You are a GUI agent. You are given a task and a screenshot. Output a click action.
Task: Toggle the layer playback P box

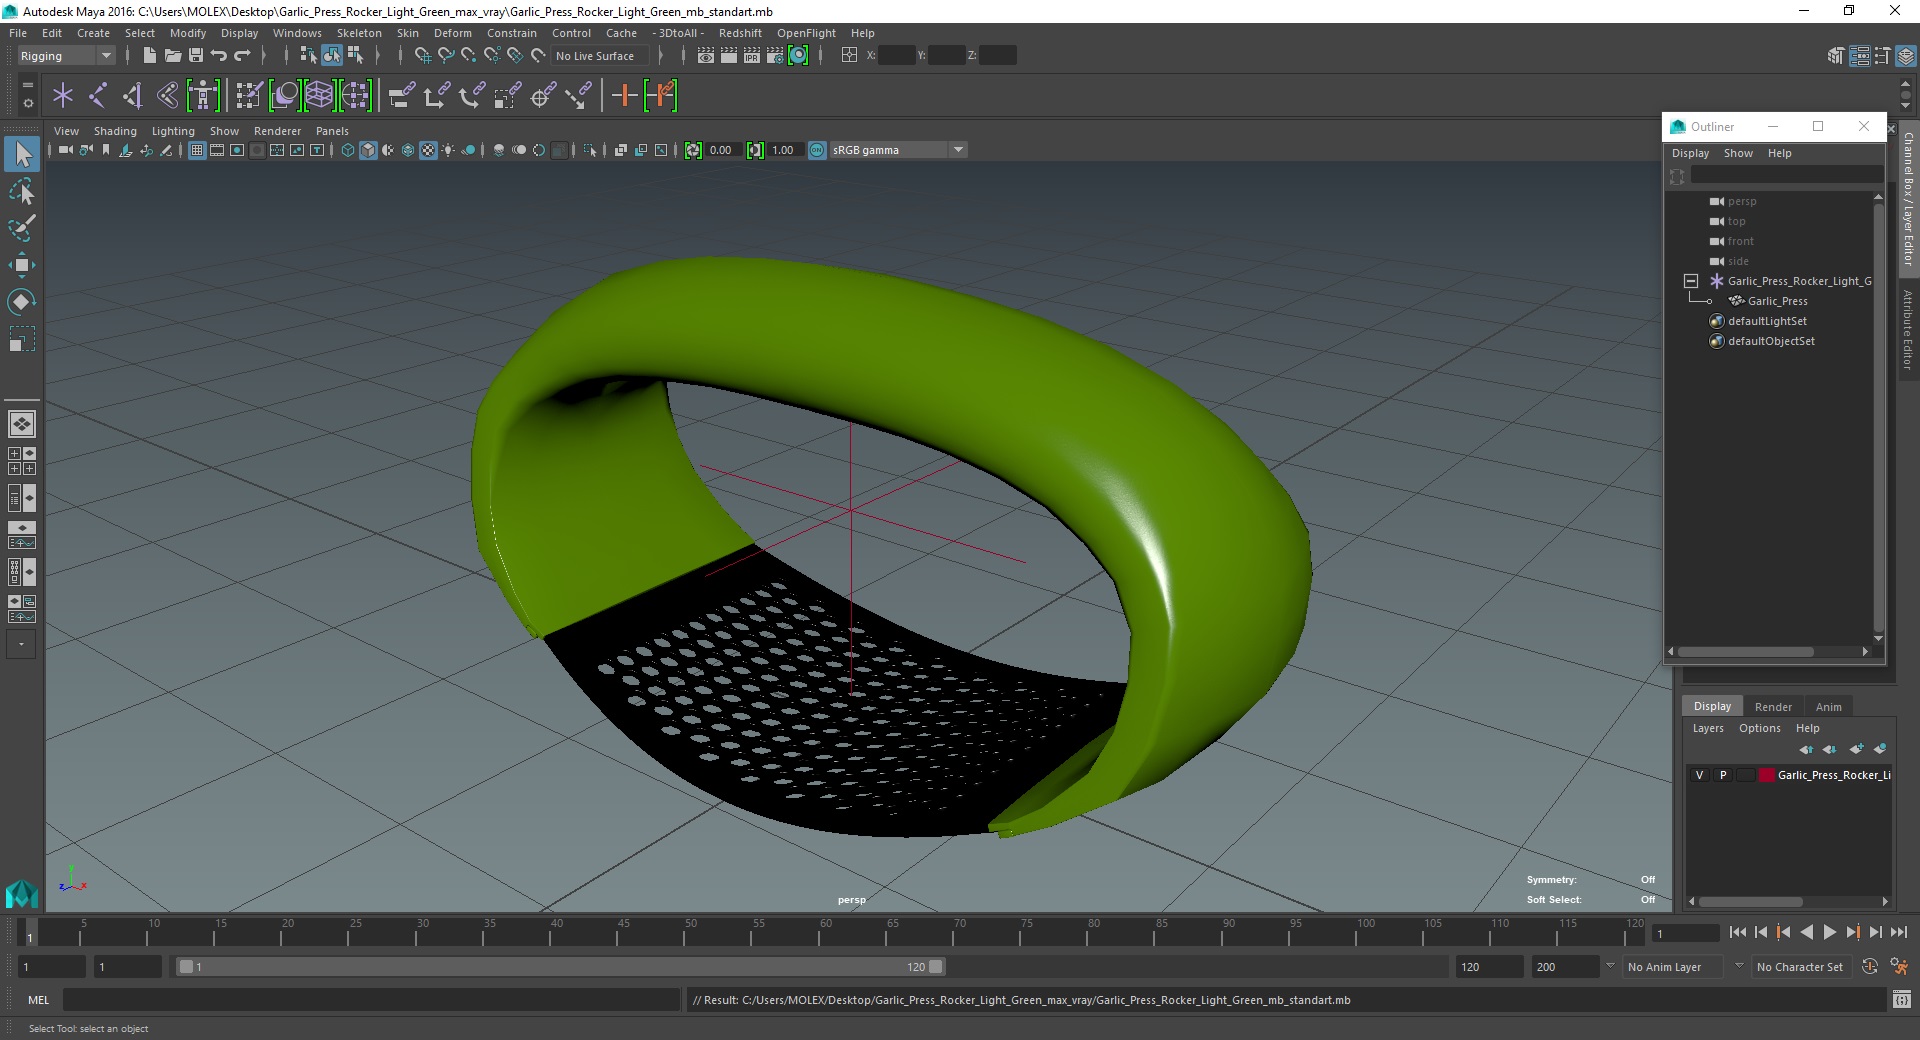tap(1722, 775)
